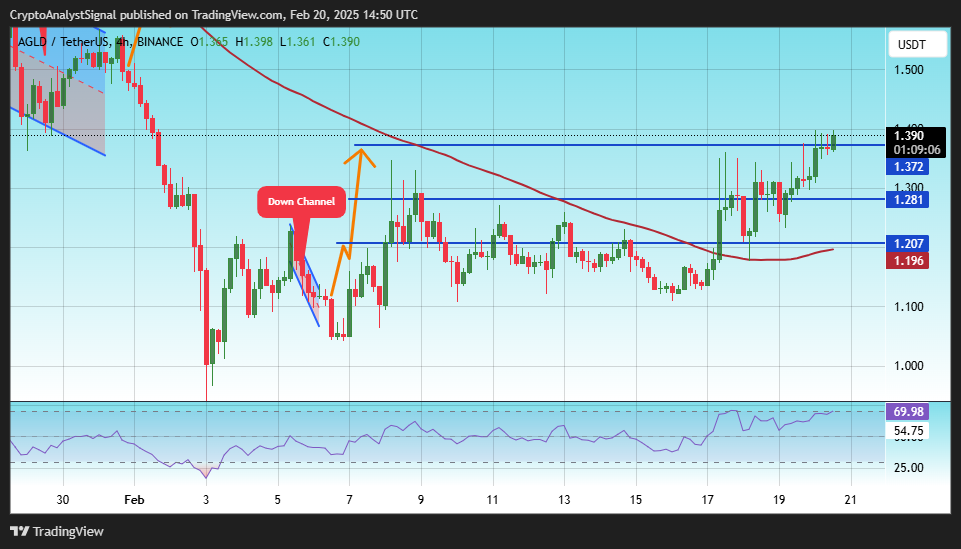
Task: Click the 'Down Channel' red callout label
Action: (301, 202)
